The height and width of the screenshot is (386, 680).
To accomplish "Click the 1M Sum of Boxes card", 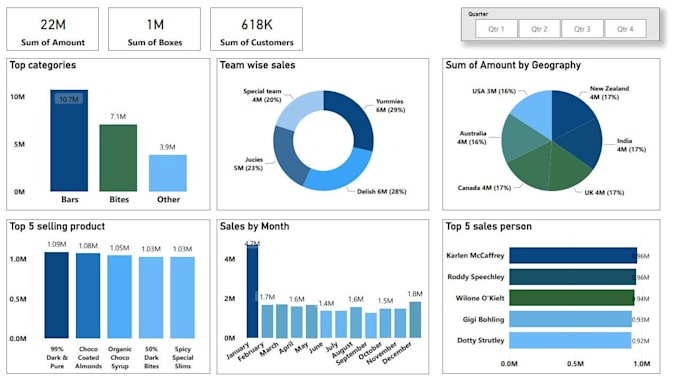I will 154,29.
